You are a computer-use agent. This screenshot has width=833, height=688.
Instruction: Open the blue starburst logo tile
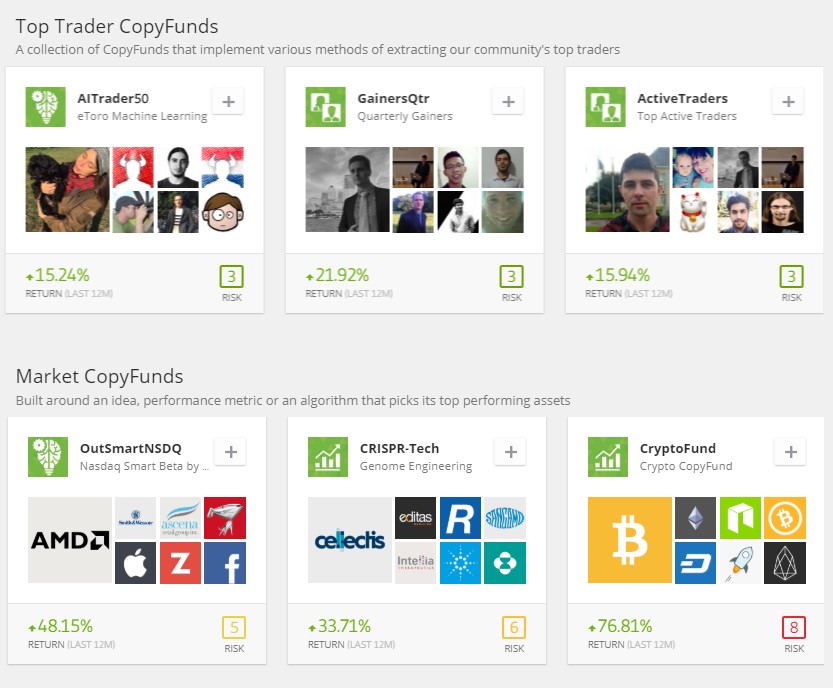point(461,563)
